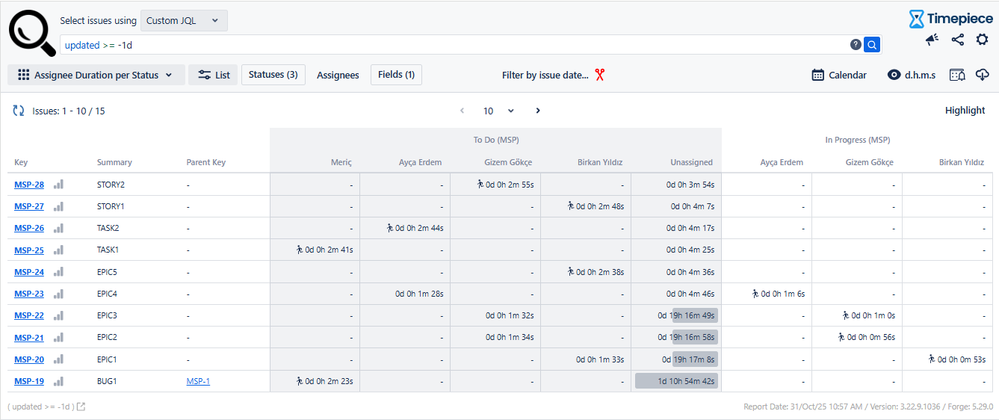Open issue MSP-23 link
Viewport: 999px width, 420px height.
pyautogui.click(x=29, y=294)
